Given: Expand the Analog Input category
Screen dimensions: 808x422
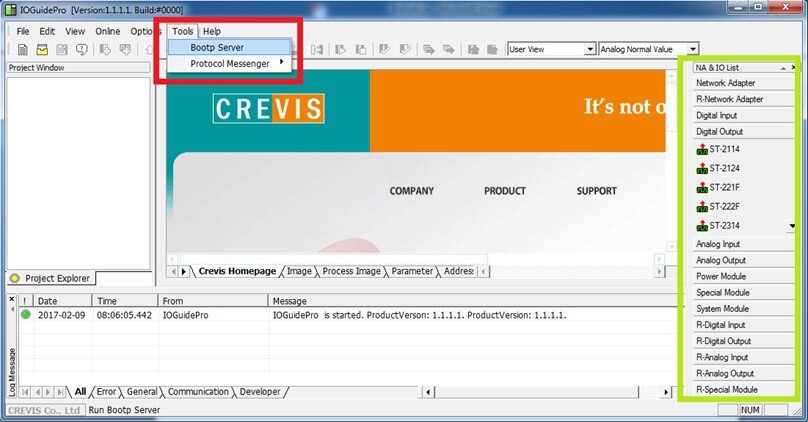Looking at the screenshot, I should (x=744, y=244).
